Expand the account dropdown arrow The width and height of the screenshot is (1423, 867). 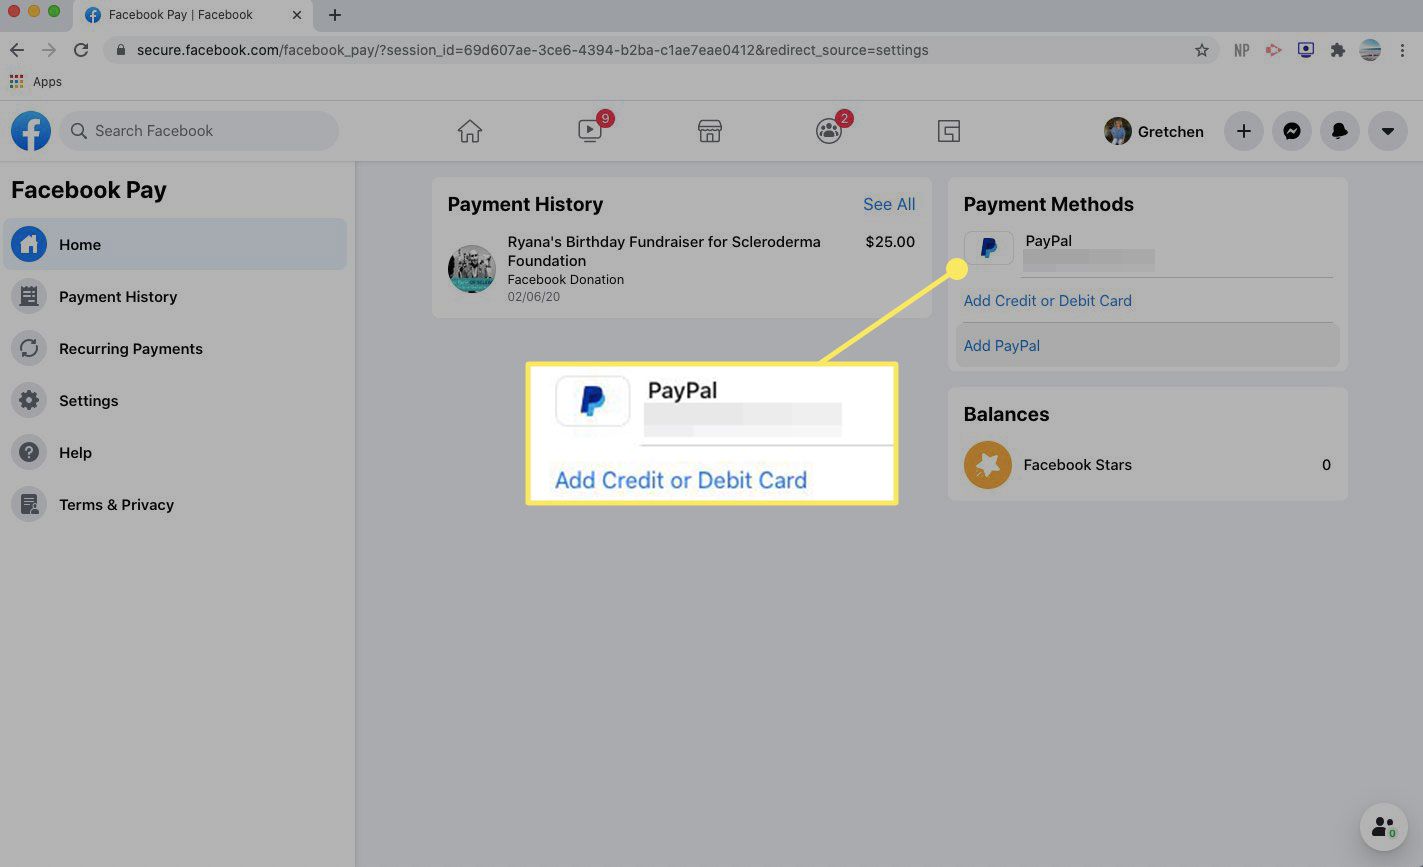pyautogui.click(x=1388, y=131)
